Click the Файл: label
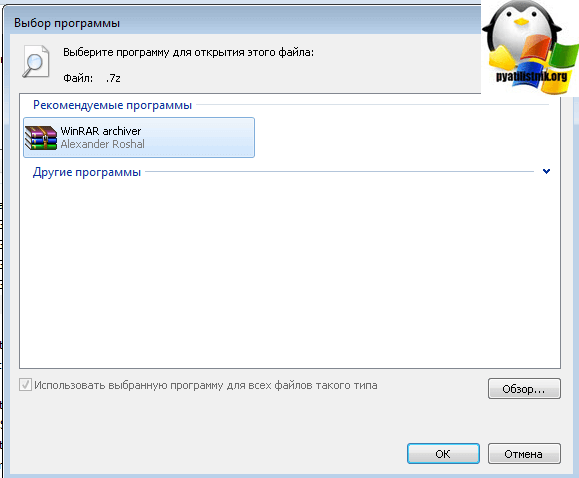Screen dimensions: 579x478 pos(78,78)
